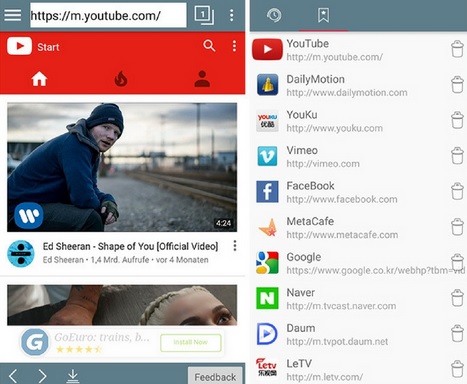Play the Ed Sheeran video thumbnail

[x=122, y=167]
